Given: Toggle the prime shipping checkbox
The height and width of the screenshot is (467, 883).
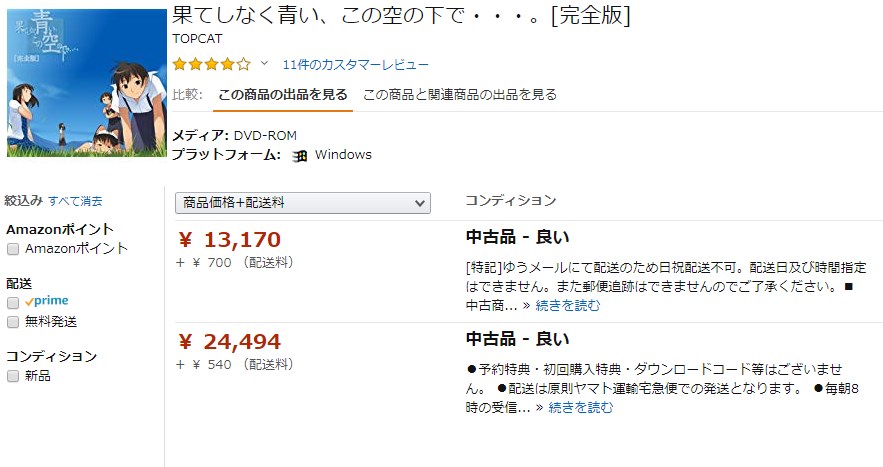Looking at the screenshot, I should click(x=13, y=301).
